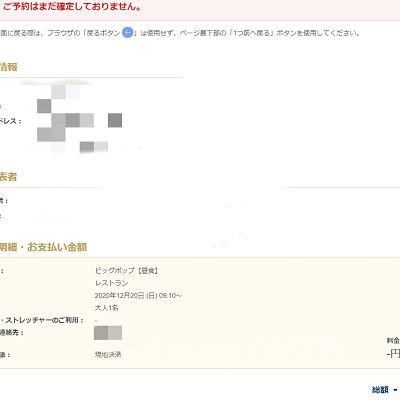Click the '現地決済' payment method text
Viewport: 400px width, 400px height.
point(108,354)
